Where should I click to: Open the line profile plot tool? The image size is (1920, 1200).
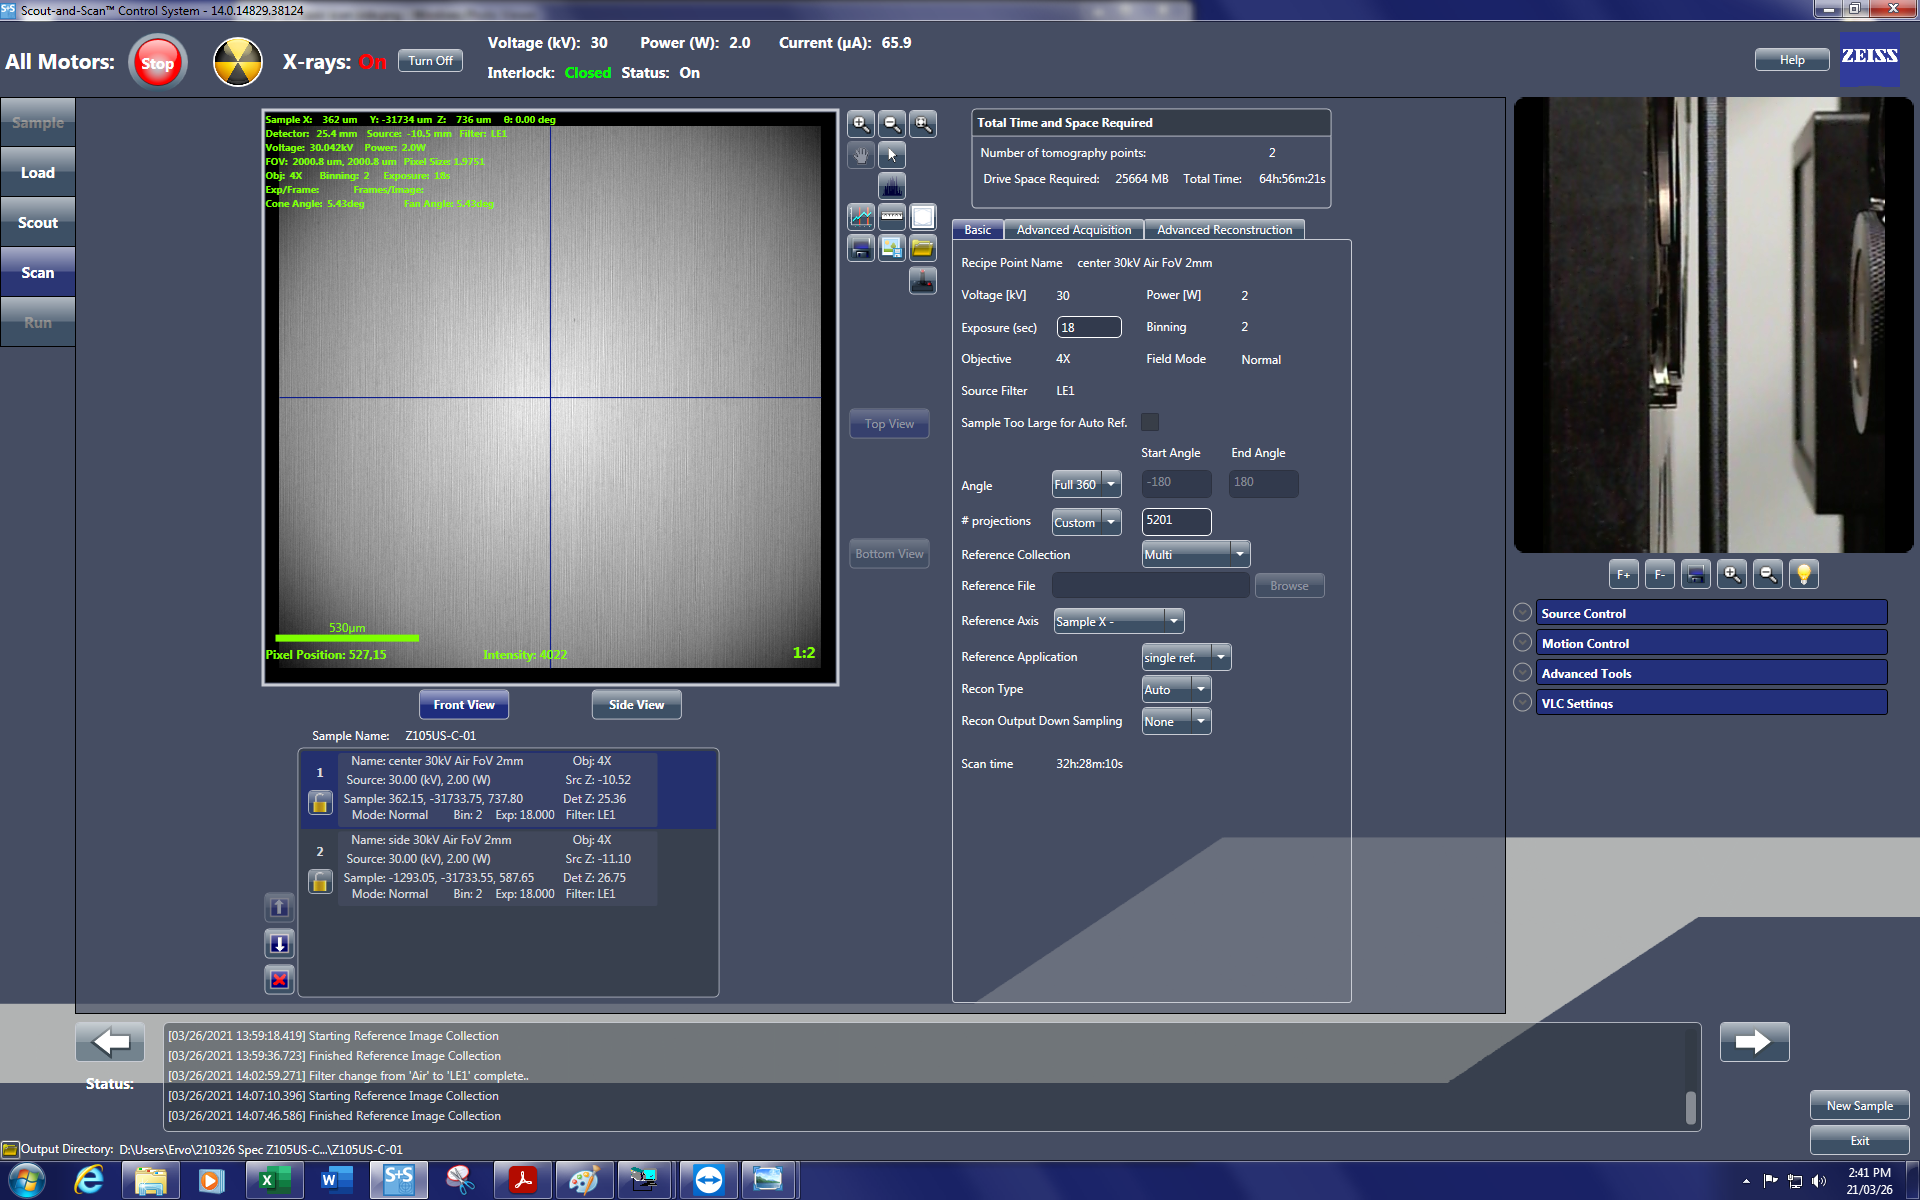pos(861,217)
